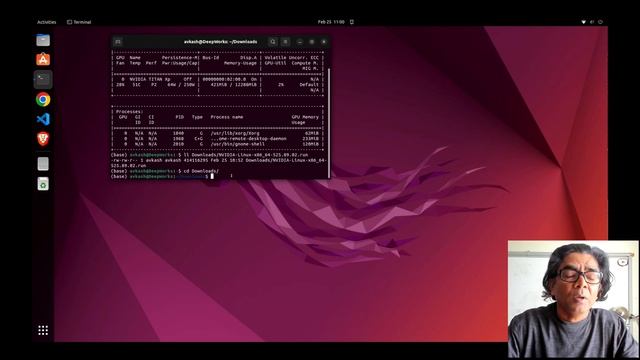Open the Terminal app menu in top bar

pyautogui.click(x=79, y=22)
